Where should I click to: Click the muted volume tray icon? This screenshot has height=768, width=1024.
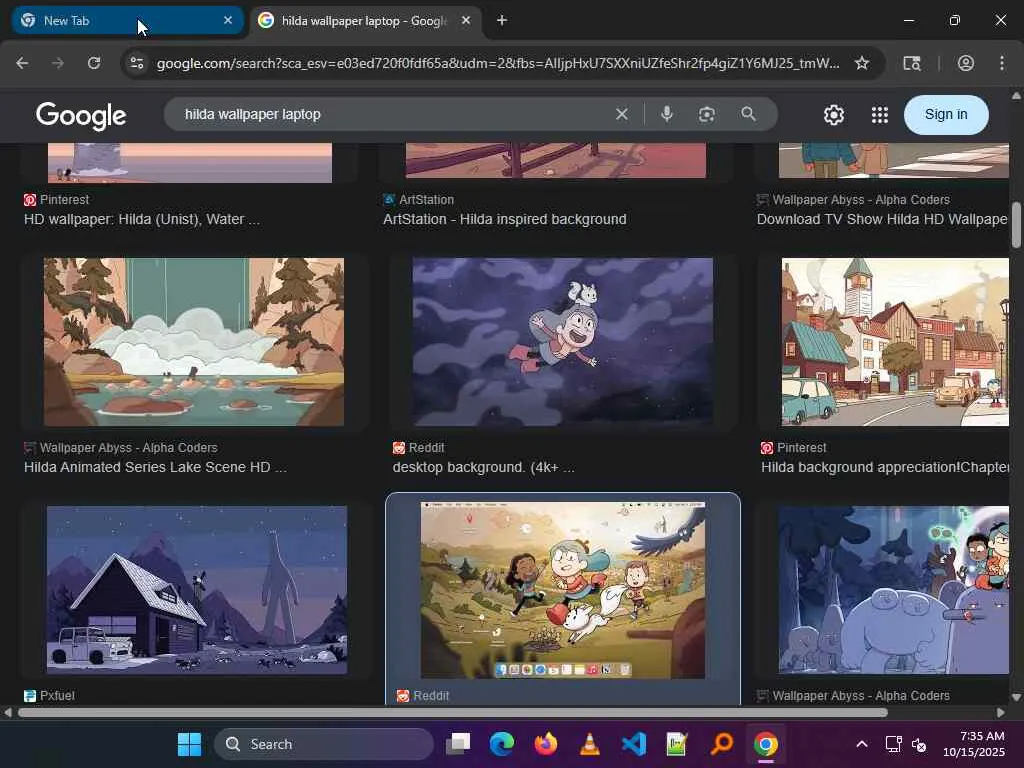click(919, 744)
